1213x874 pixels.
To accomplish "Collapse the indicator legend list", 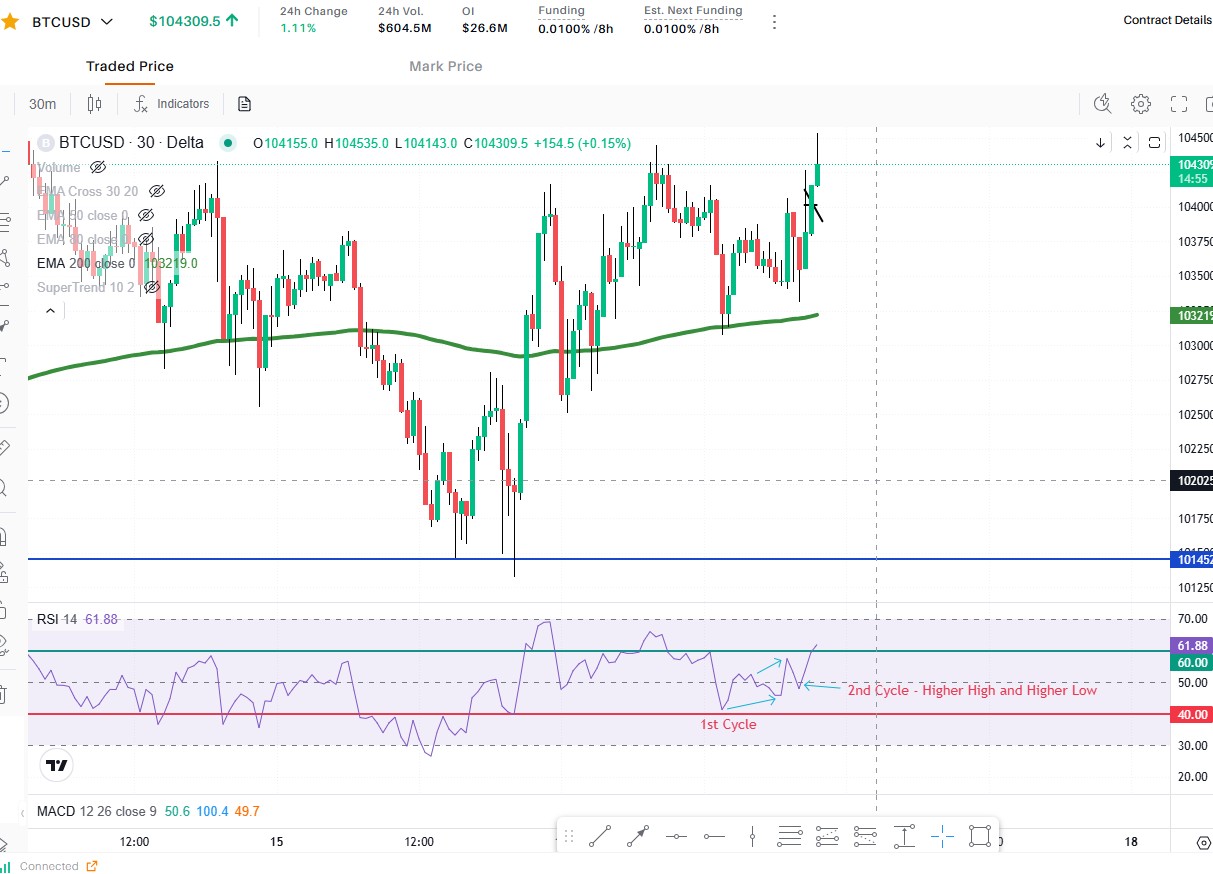I will [x=49, y=310].
